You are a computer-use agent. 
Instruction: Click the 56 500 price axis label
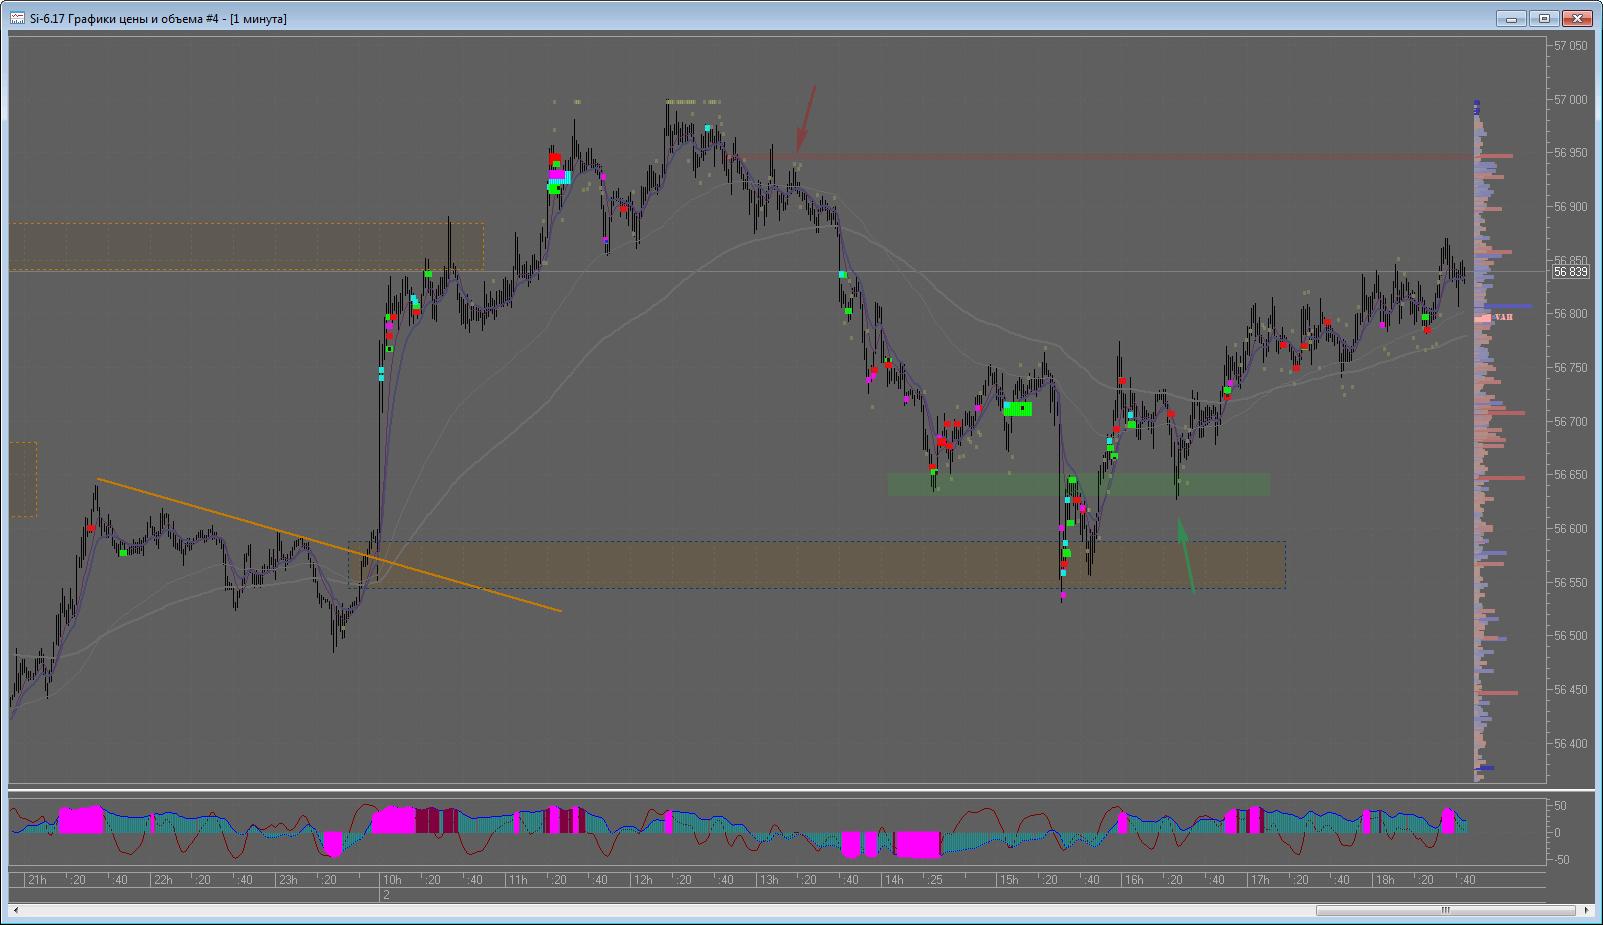[x=1570, y=636]
